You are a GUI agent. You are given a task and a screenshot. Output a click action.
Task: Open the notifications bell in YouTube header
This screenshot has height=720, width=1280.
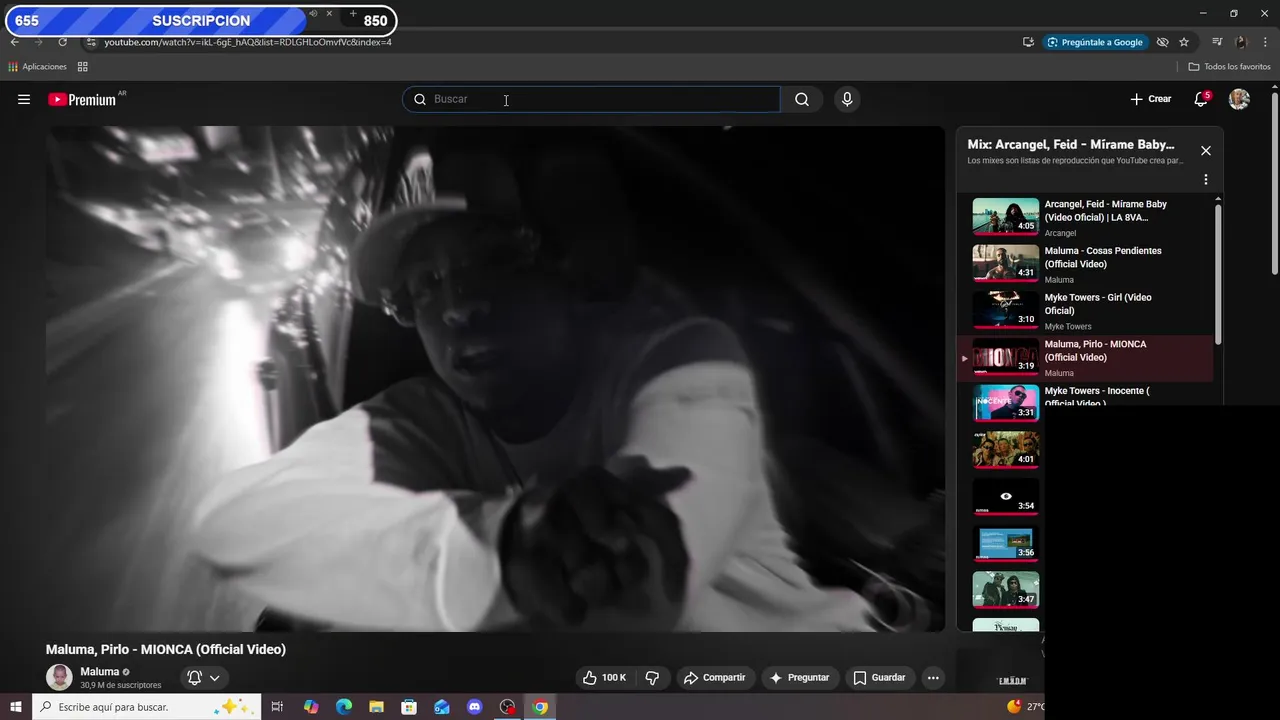[1202, 99]
